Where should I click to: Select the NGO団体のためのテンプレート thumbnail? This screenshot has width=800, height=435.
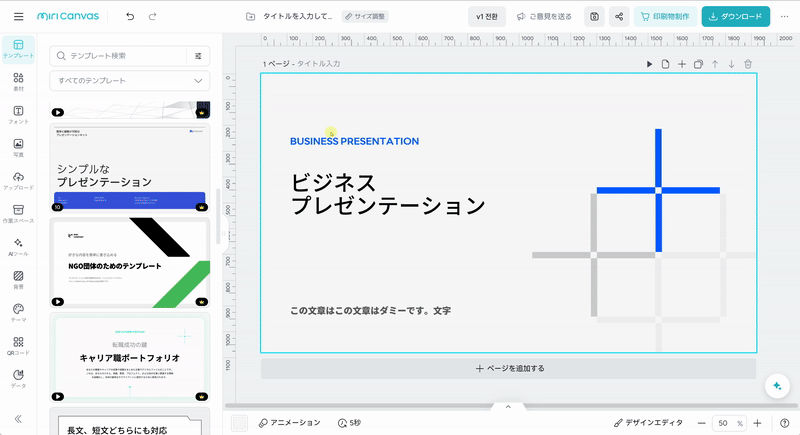point(130,262)
